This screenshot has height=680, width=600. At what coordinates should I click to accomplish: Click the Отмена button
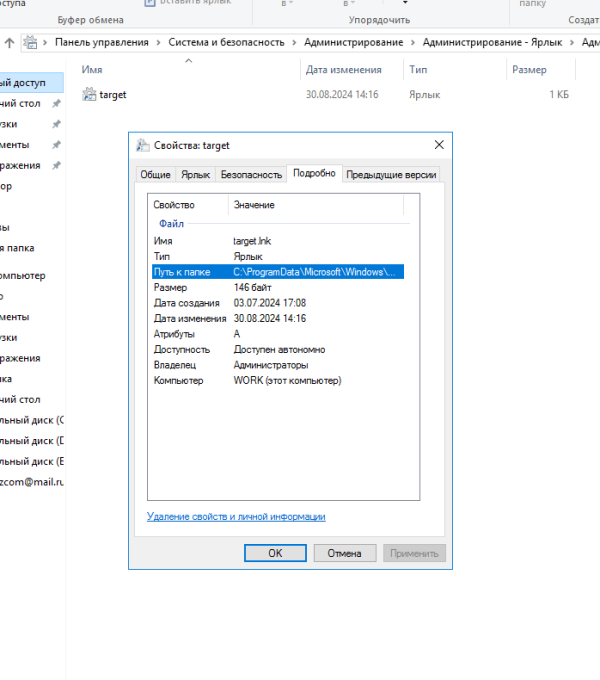tap(345, 553)
